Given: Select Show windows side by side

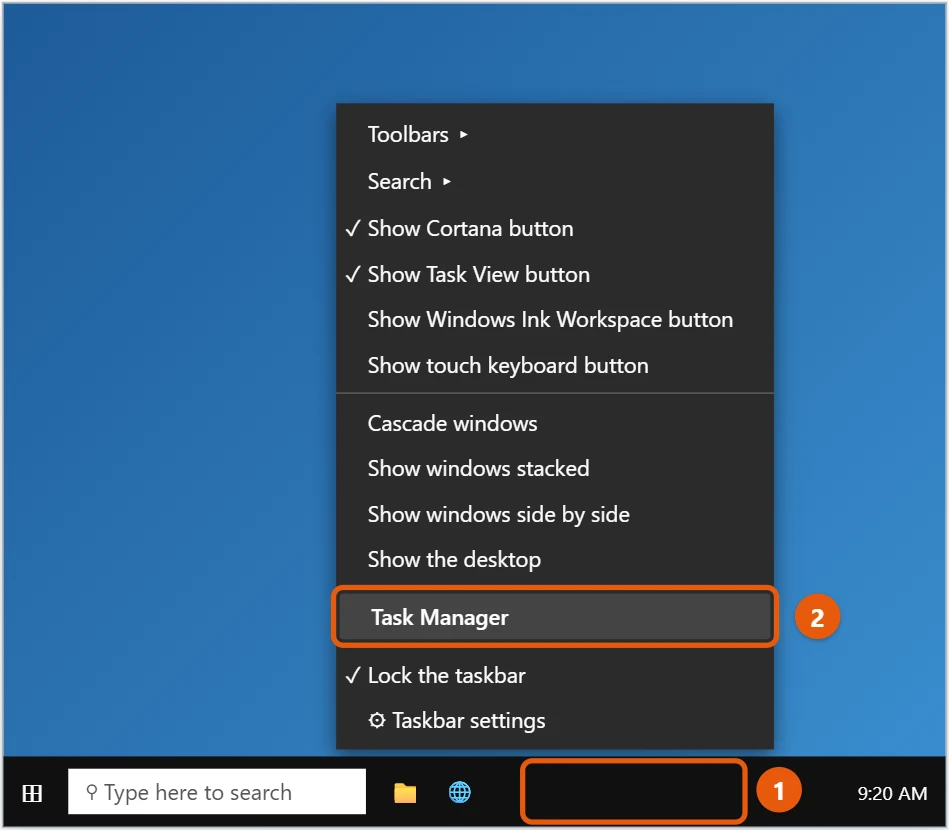Looking at the screenshot, I should click(x=555, y=514).
